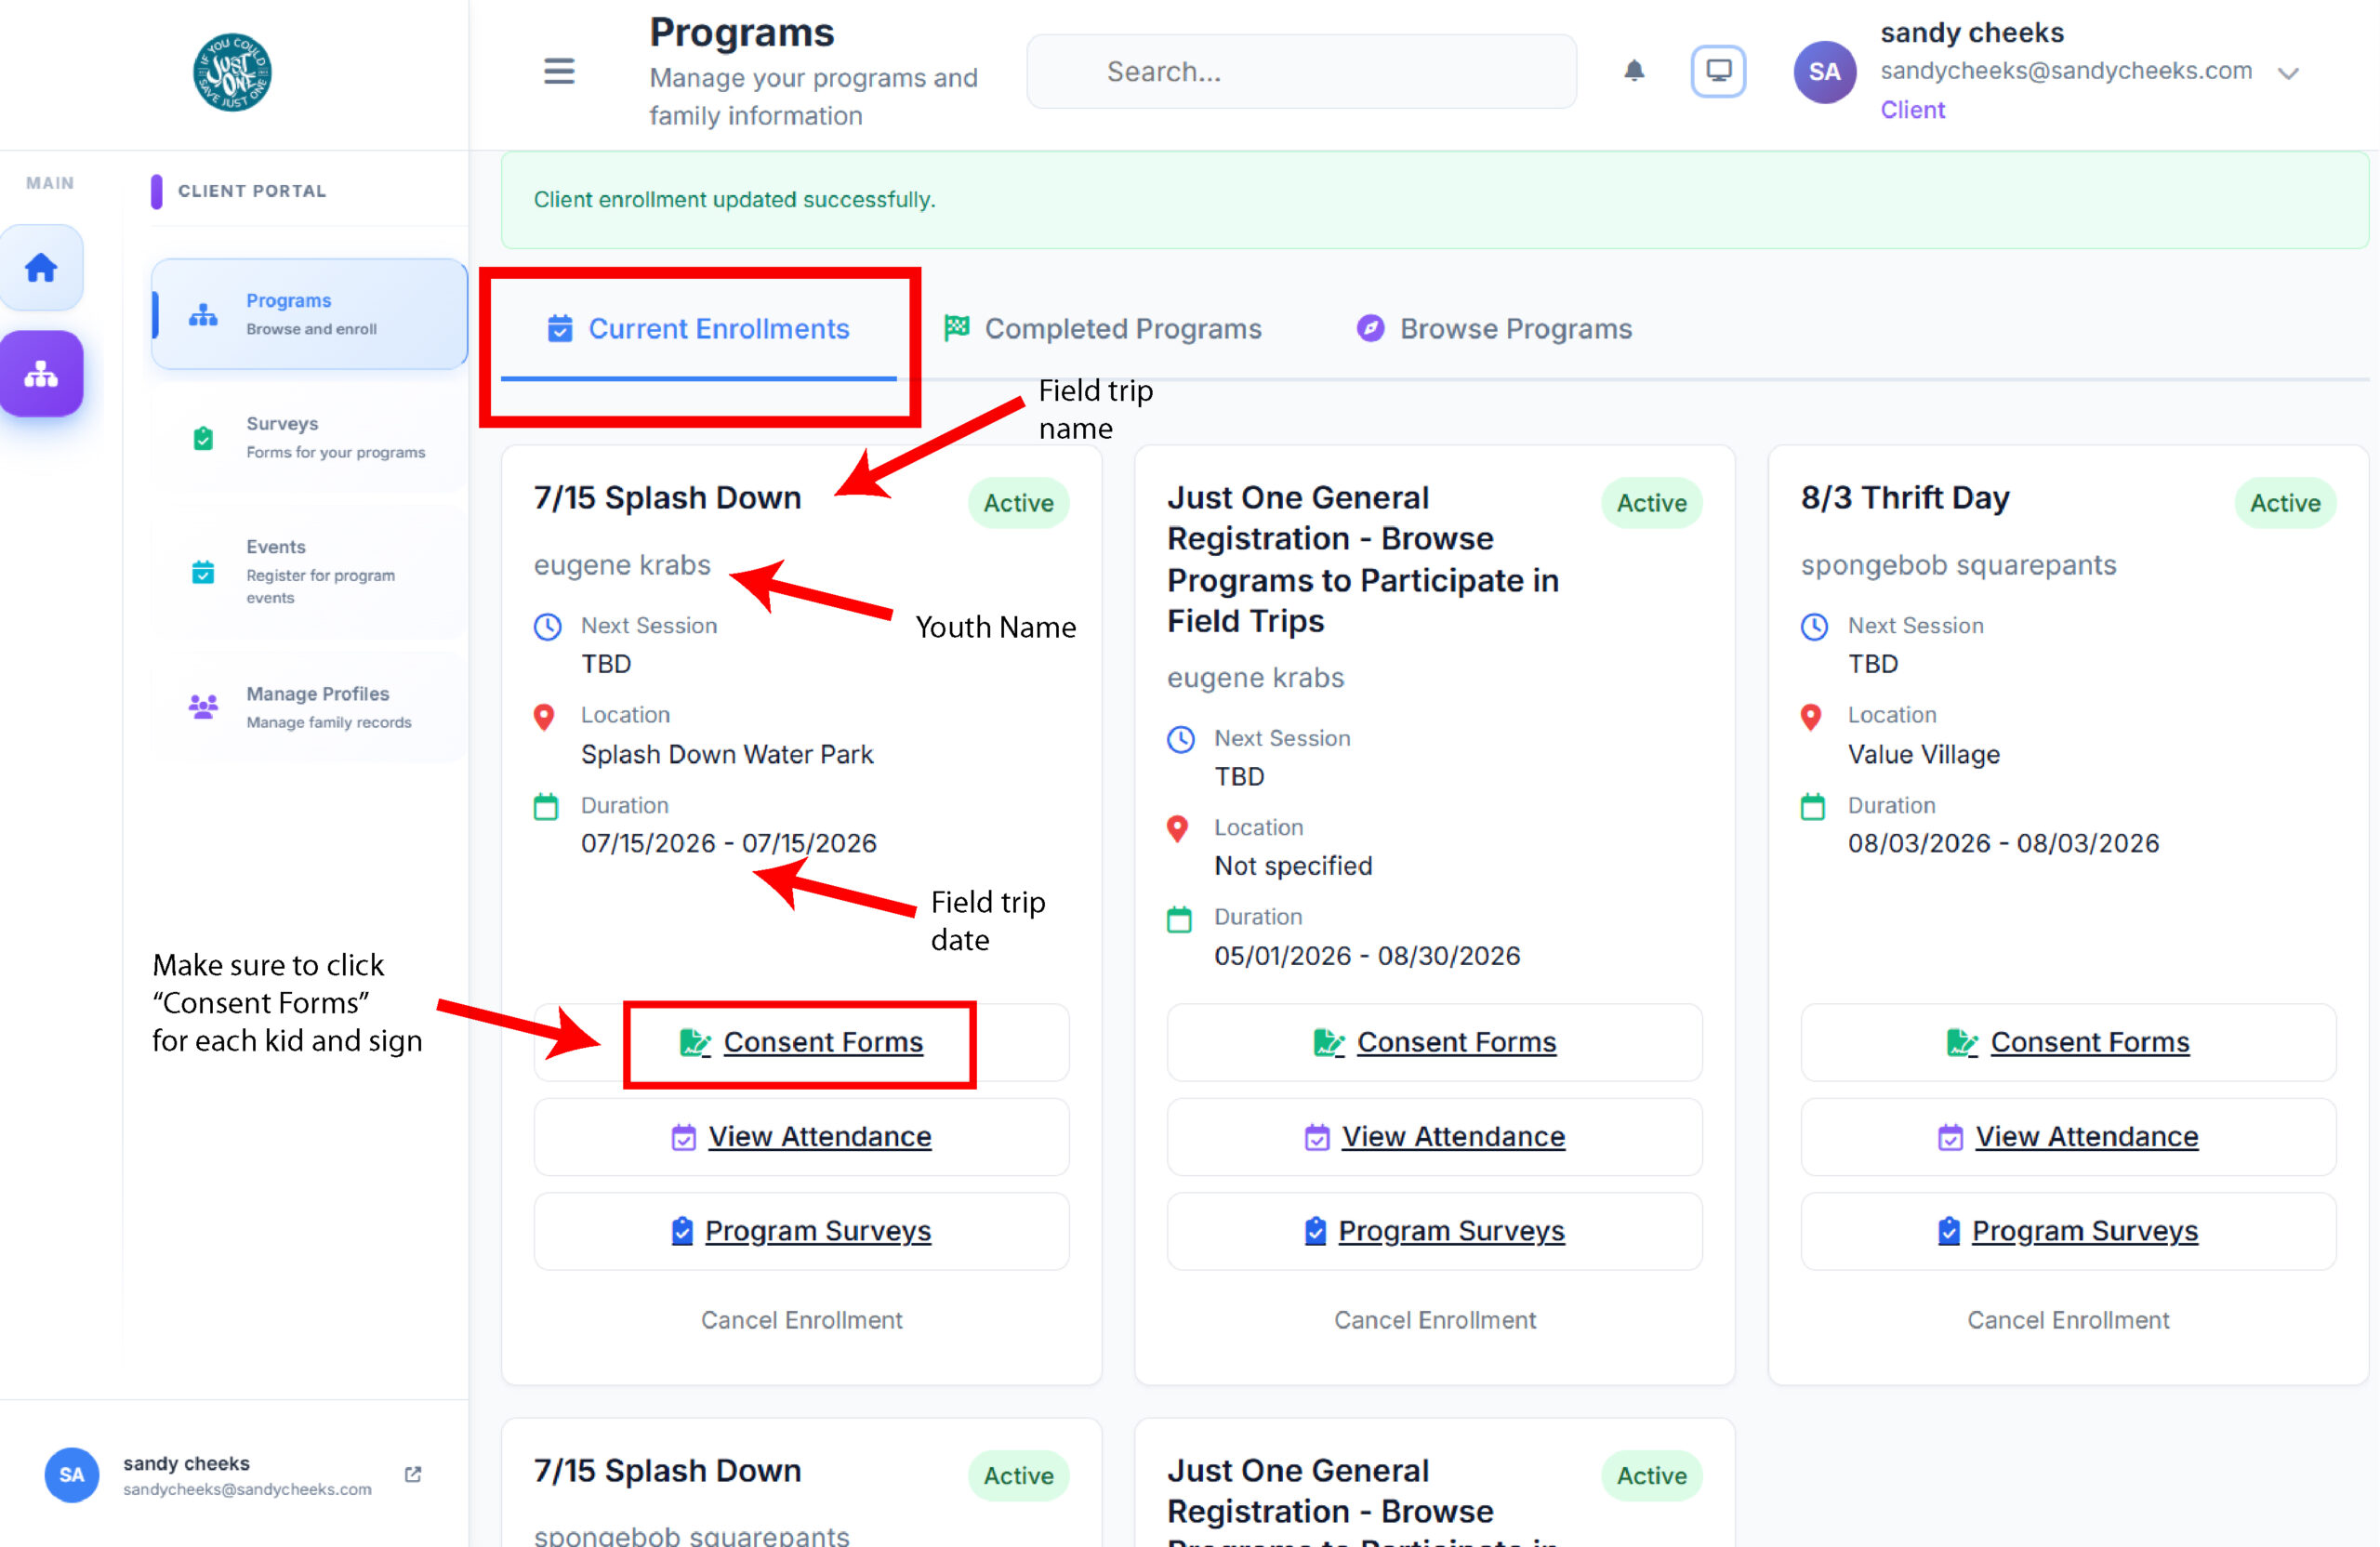Open Manage Profiles in the sidebar
The image size is (2380, 1547).
click(x=309, y=707)
